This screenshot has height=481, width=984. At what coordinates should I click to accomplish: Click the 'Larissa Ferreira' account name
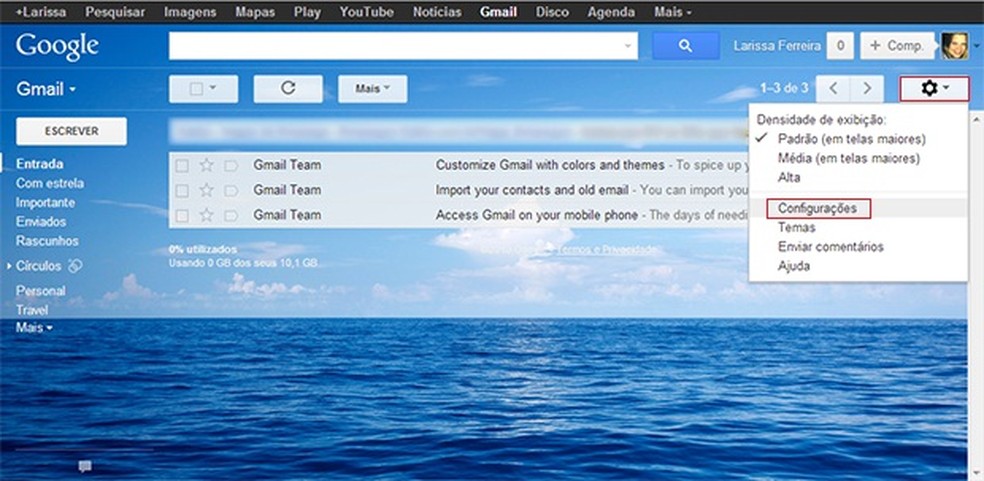point(777,46)
